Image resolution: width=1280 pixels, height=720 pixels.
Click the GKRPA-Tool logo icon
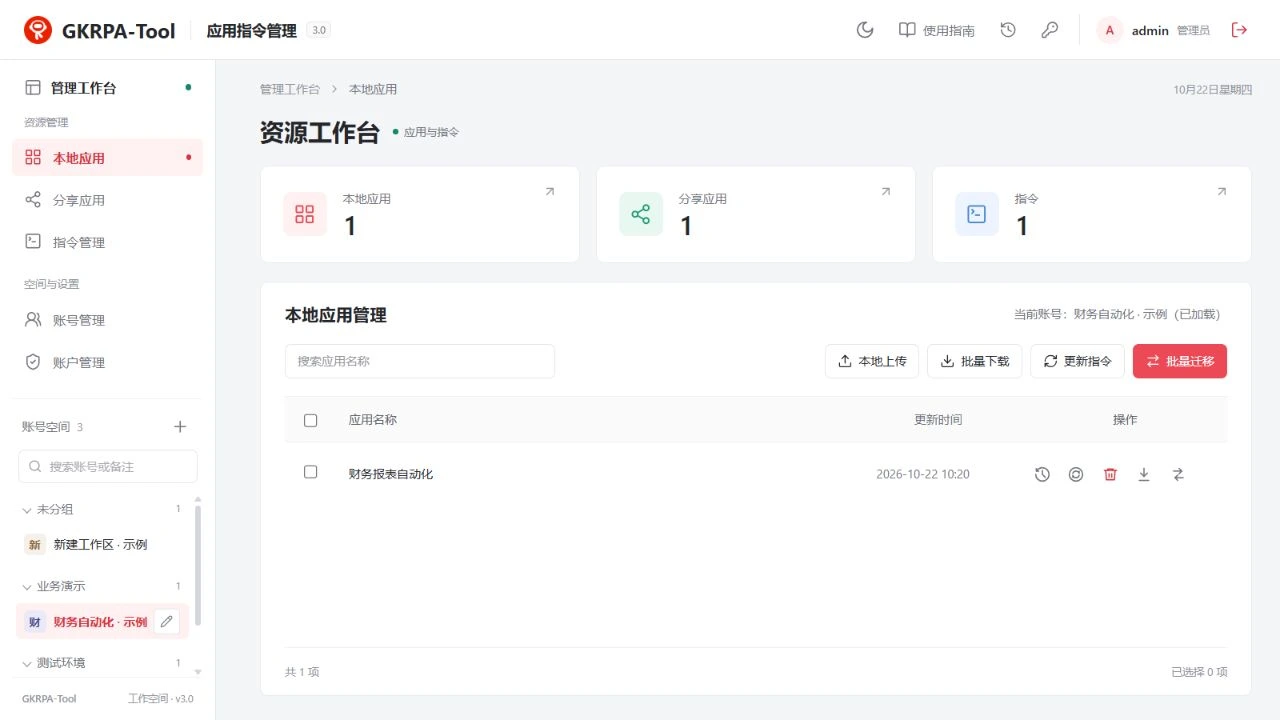tap(38, 30)
